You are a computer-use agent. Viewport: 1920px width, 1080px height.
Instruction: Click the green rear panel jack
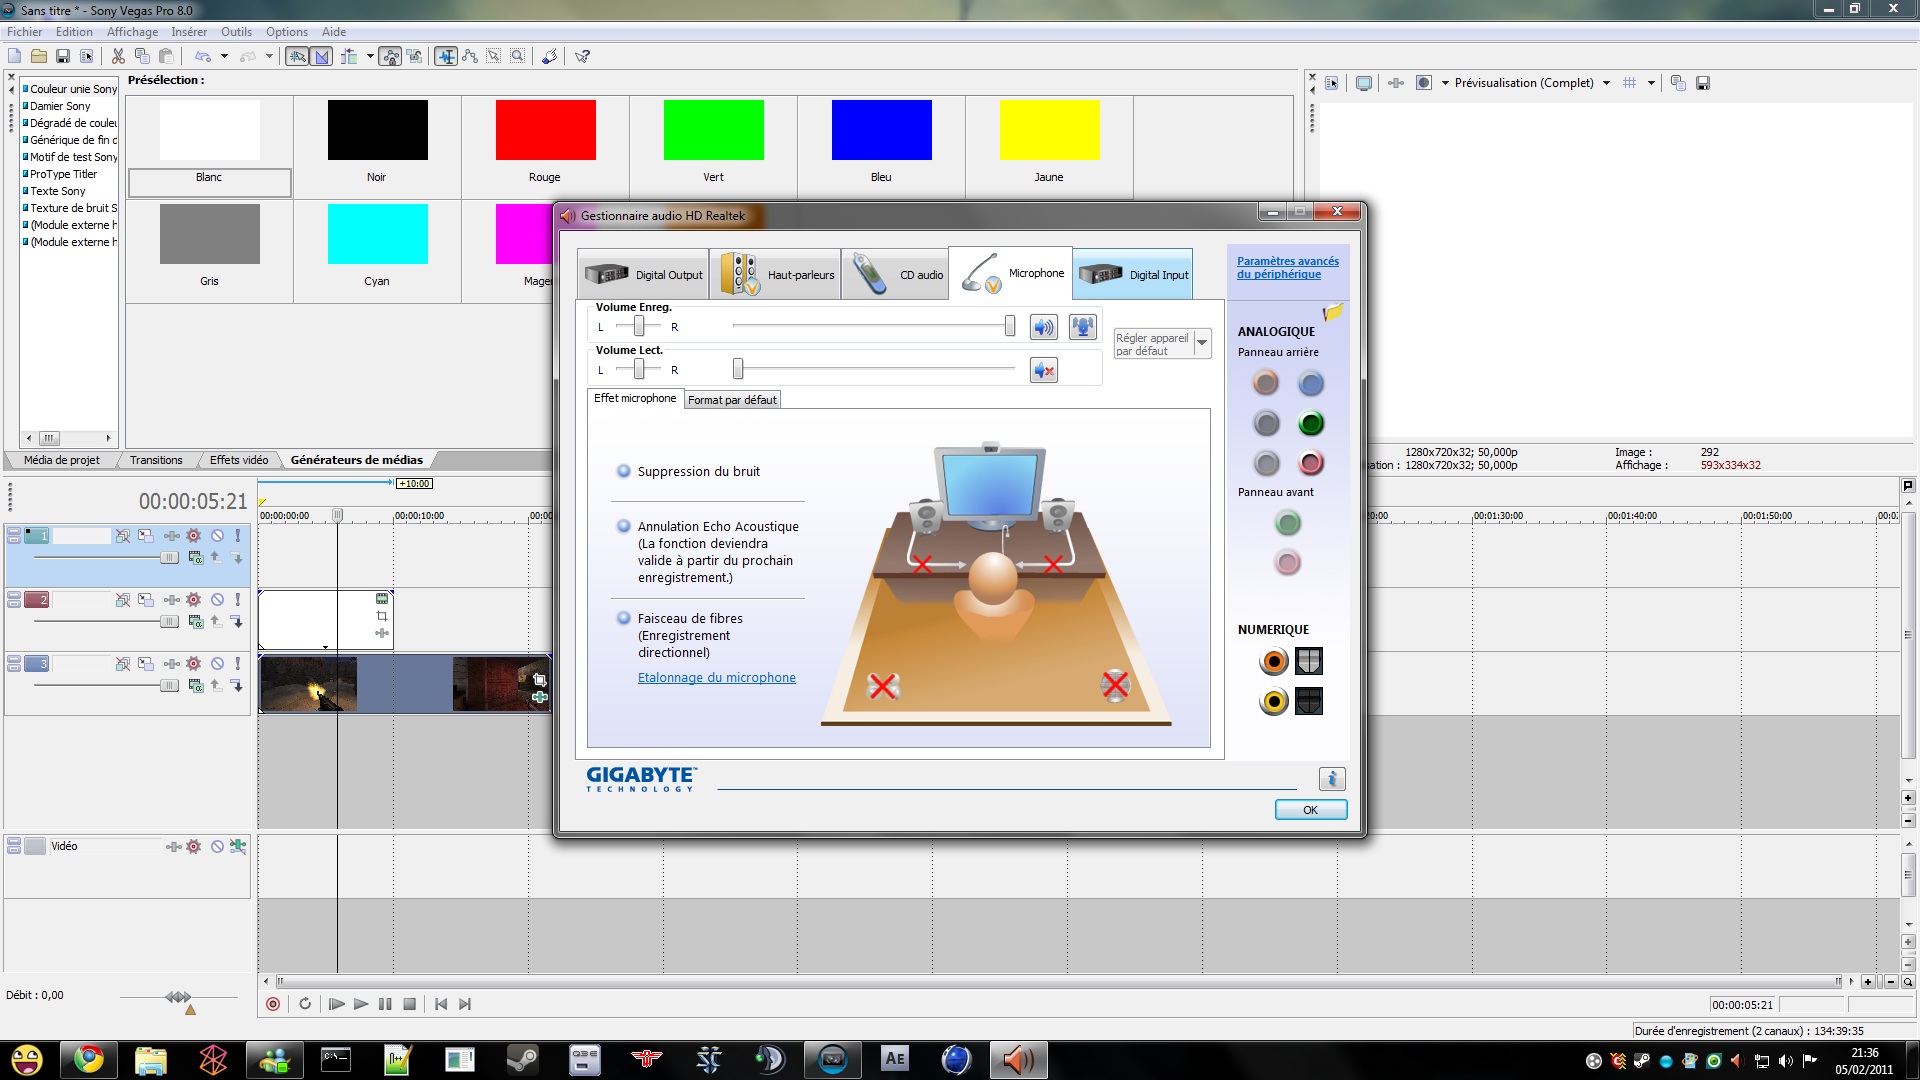tap(1311, 423)
